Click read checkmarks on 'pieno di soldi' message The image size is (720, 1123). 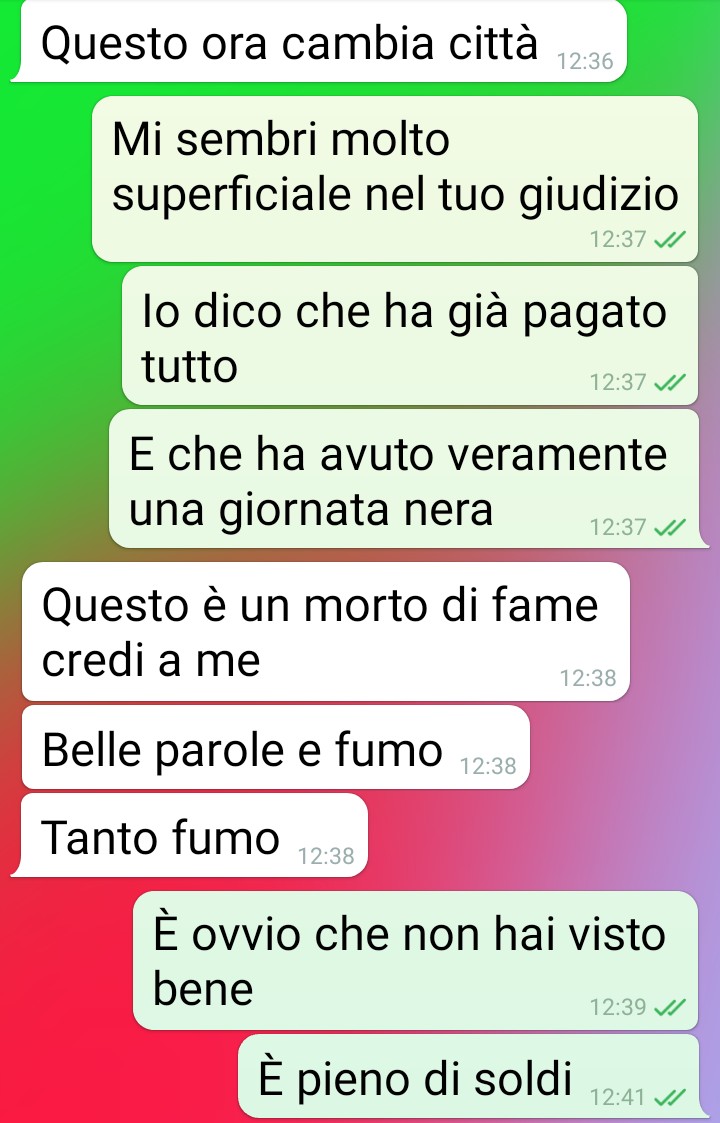point(671,1097)
